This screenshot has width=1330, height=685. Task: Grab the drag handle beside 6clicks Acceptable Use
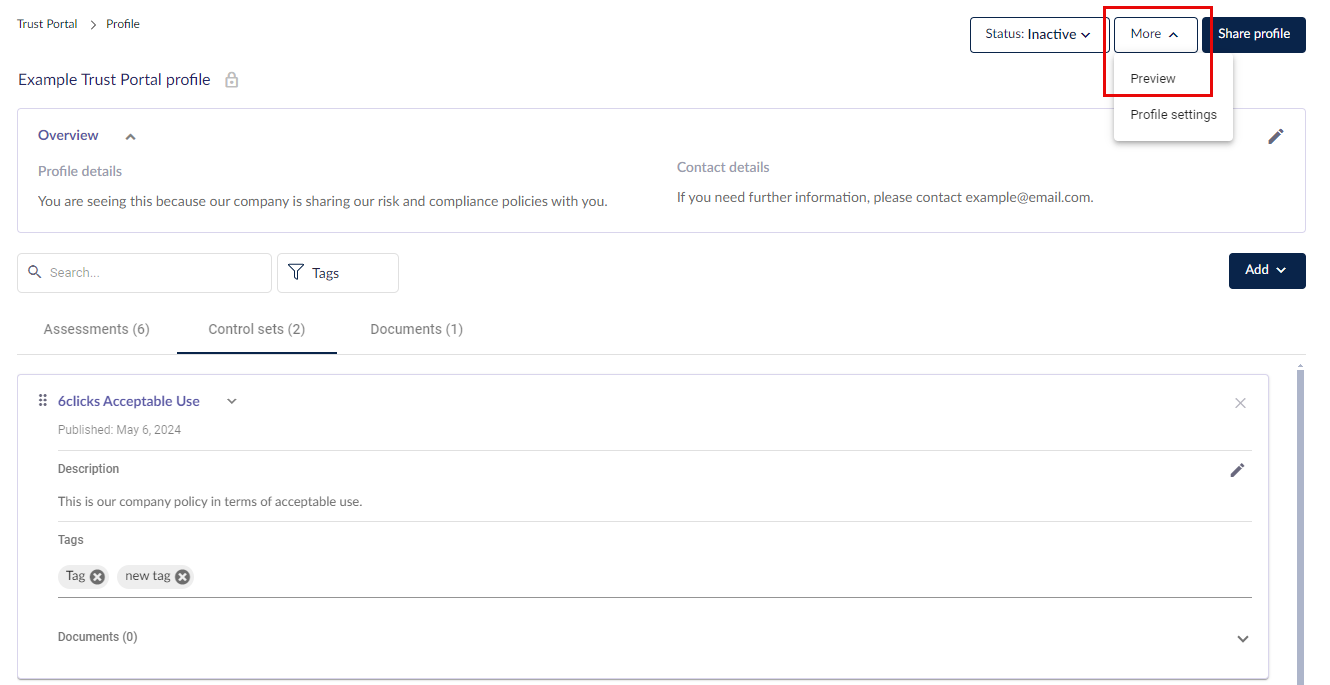(43, 401)
